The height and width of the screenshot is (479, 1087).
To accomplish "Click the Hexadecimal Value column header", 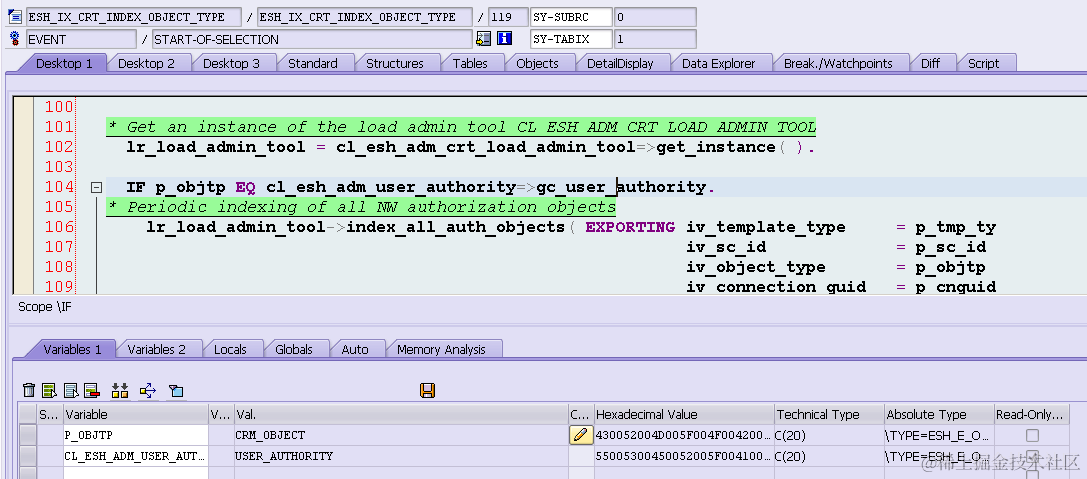I will pos(684,415).
